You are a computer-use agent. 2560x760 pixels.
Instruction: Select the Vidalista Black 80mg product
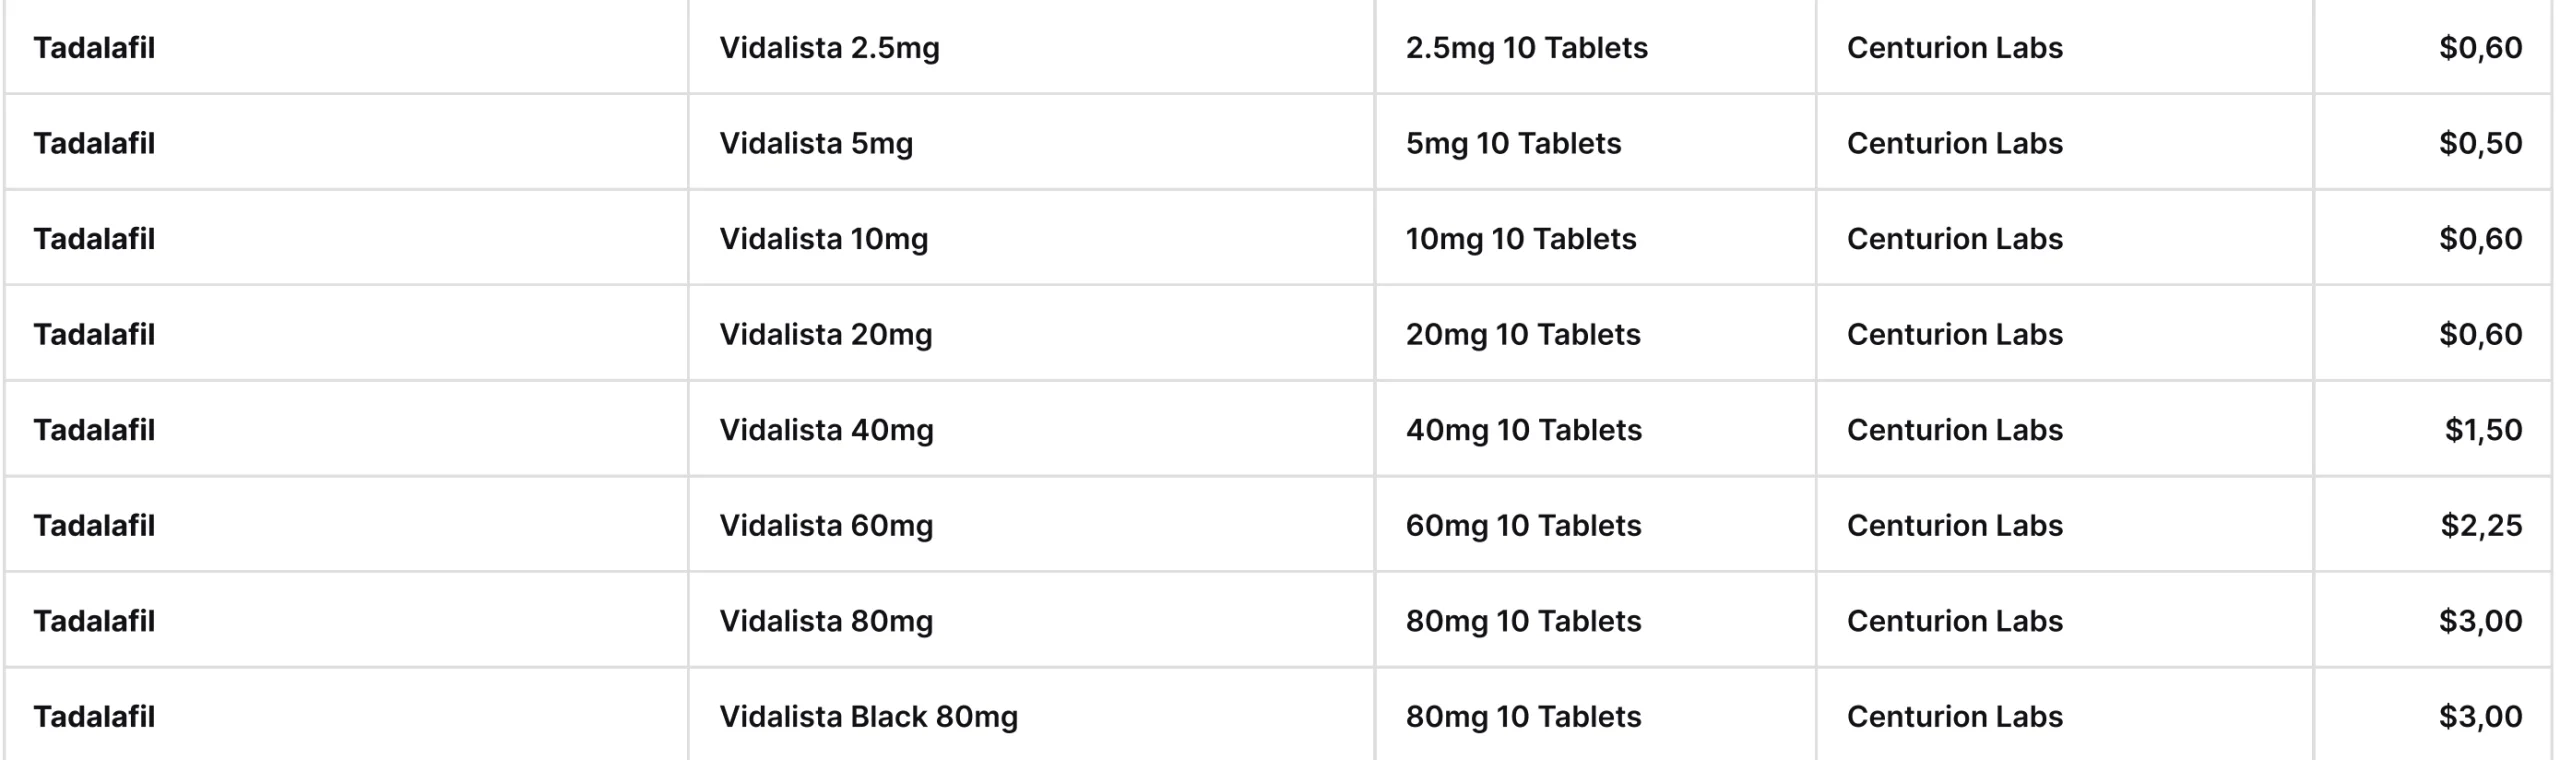(868, 716)
